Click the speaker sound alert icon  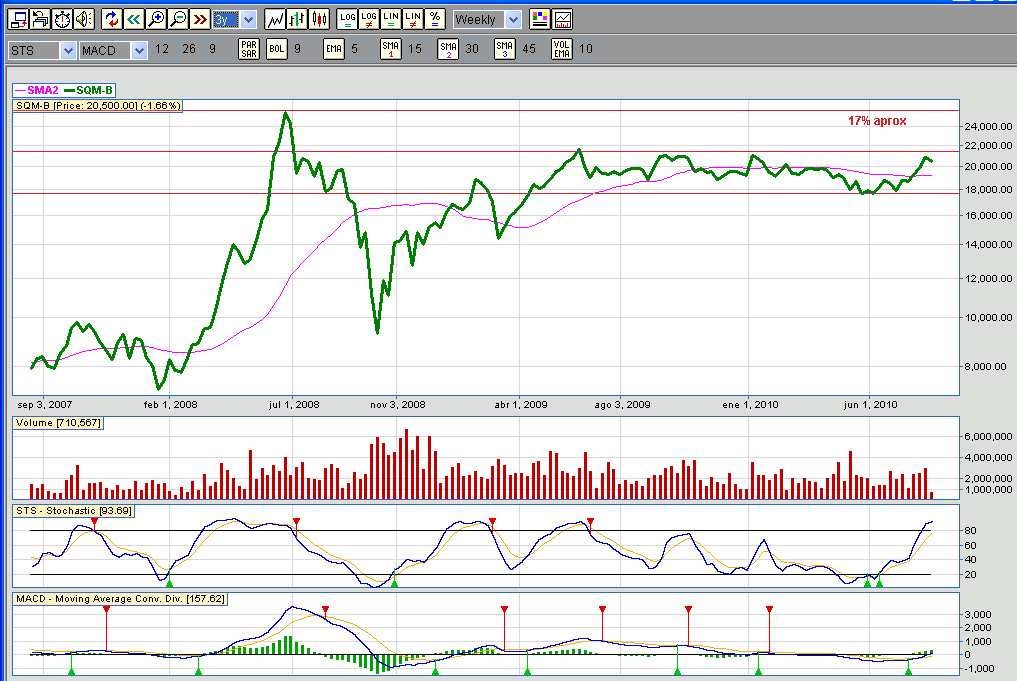84,19
